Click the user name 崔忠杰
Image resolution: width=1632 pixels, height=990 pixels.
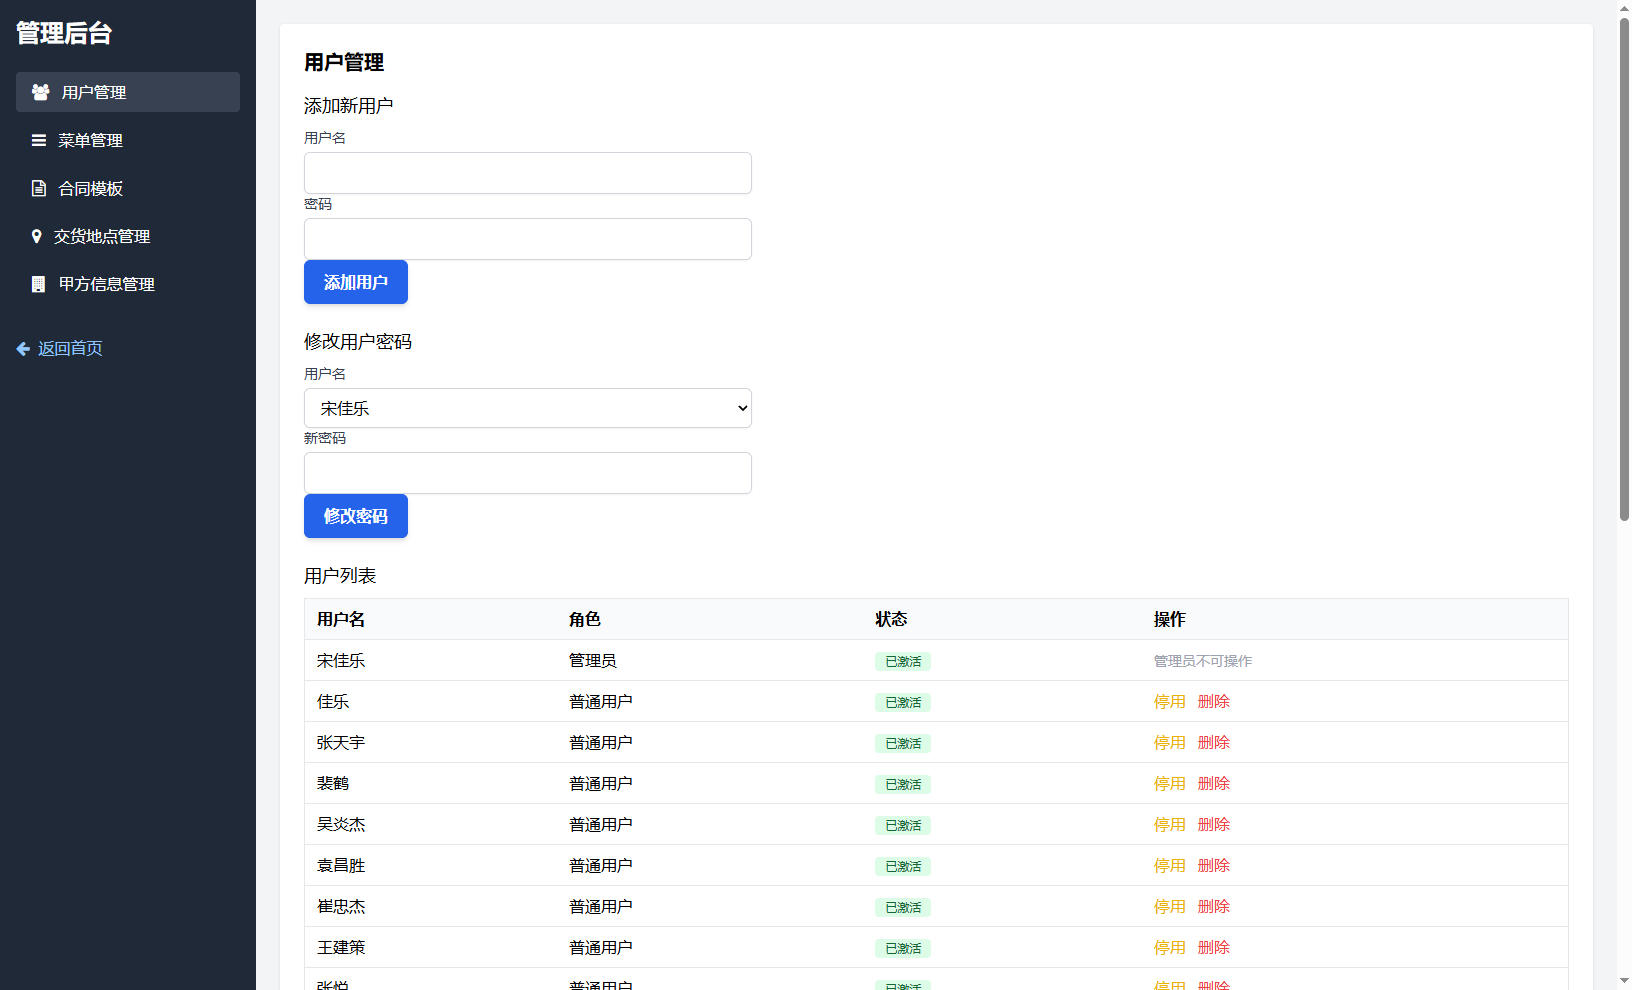coord(341,907)
